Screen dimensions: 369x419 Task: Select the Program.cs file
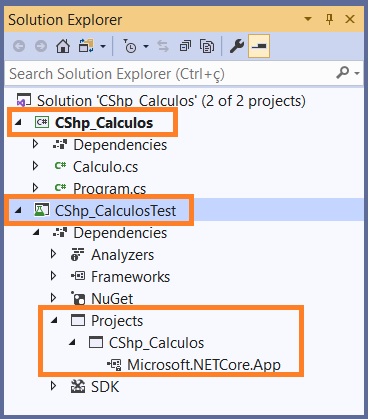109,189
